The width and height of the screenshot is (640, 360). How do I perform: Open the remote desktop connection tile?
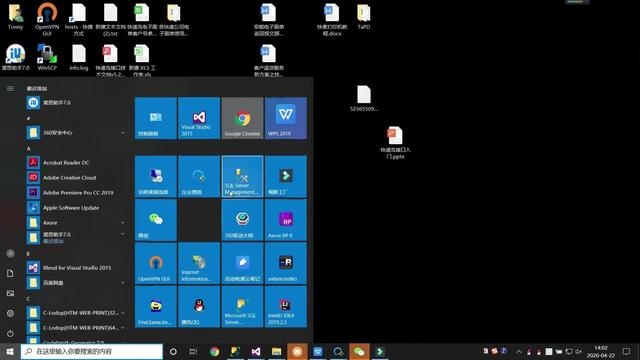(x=156, y=176)
